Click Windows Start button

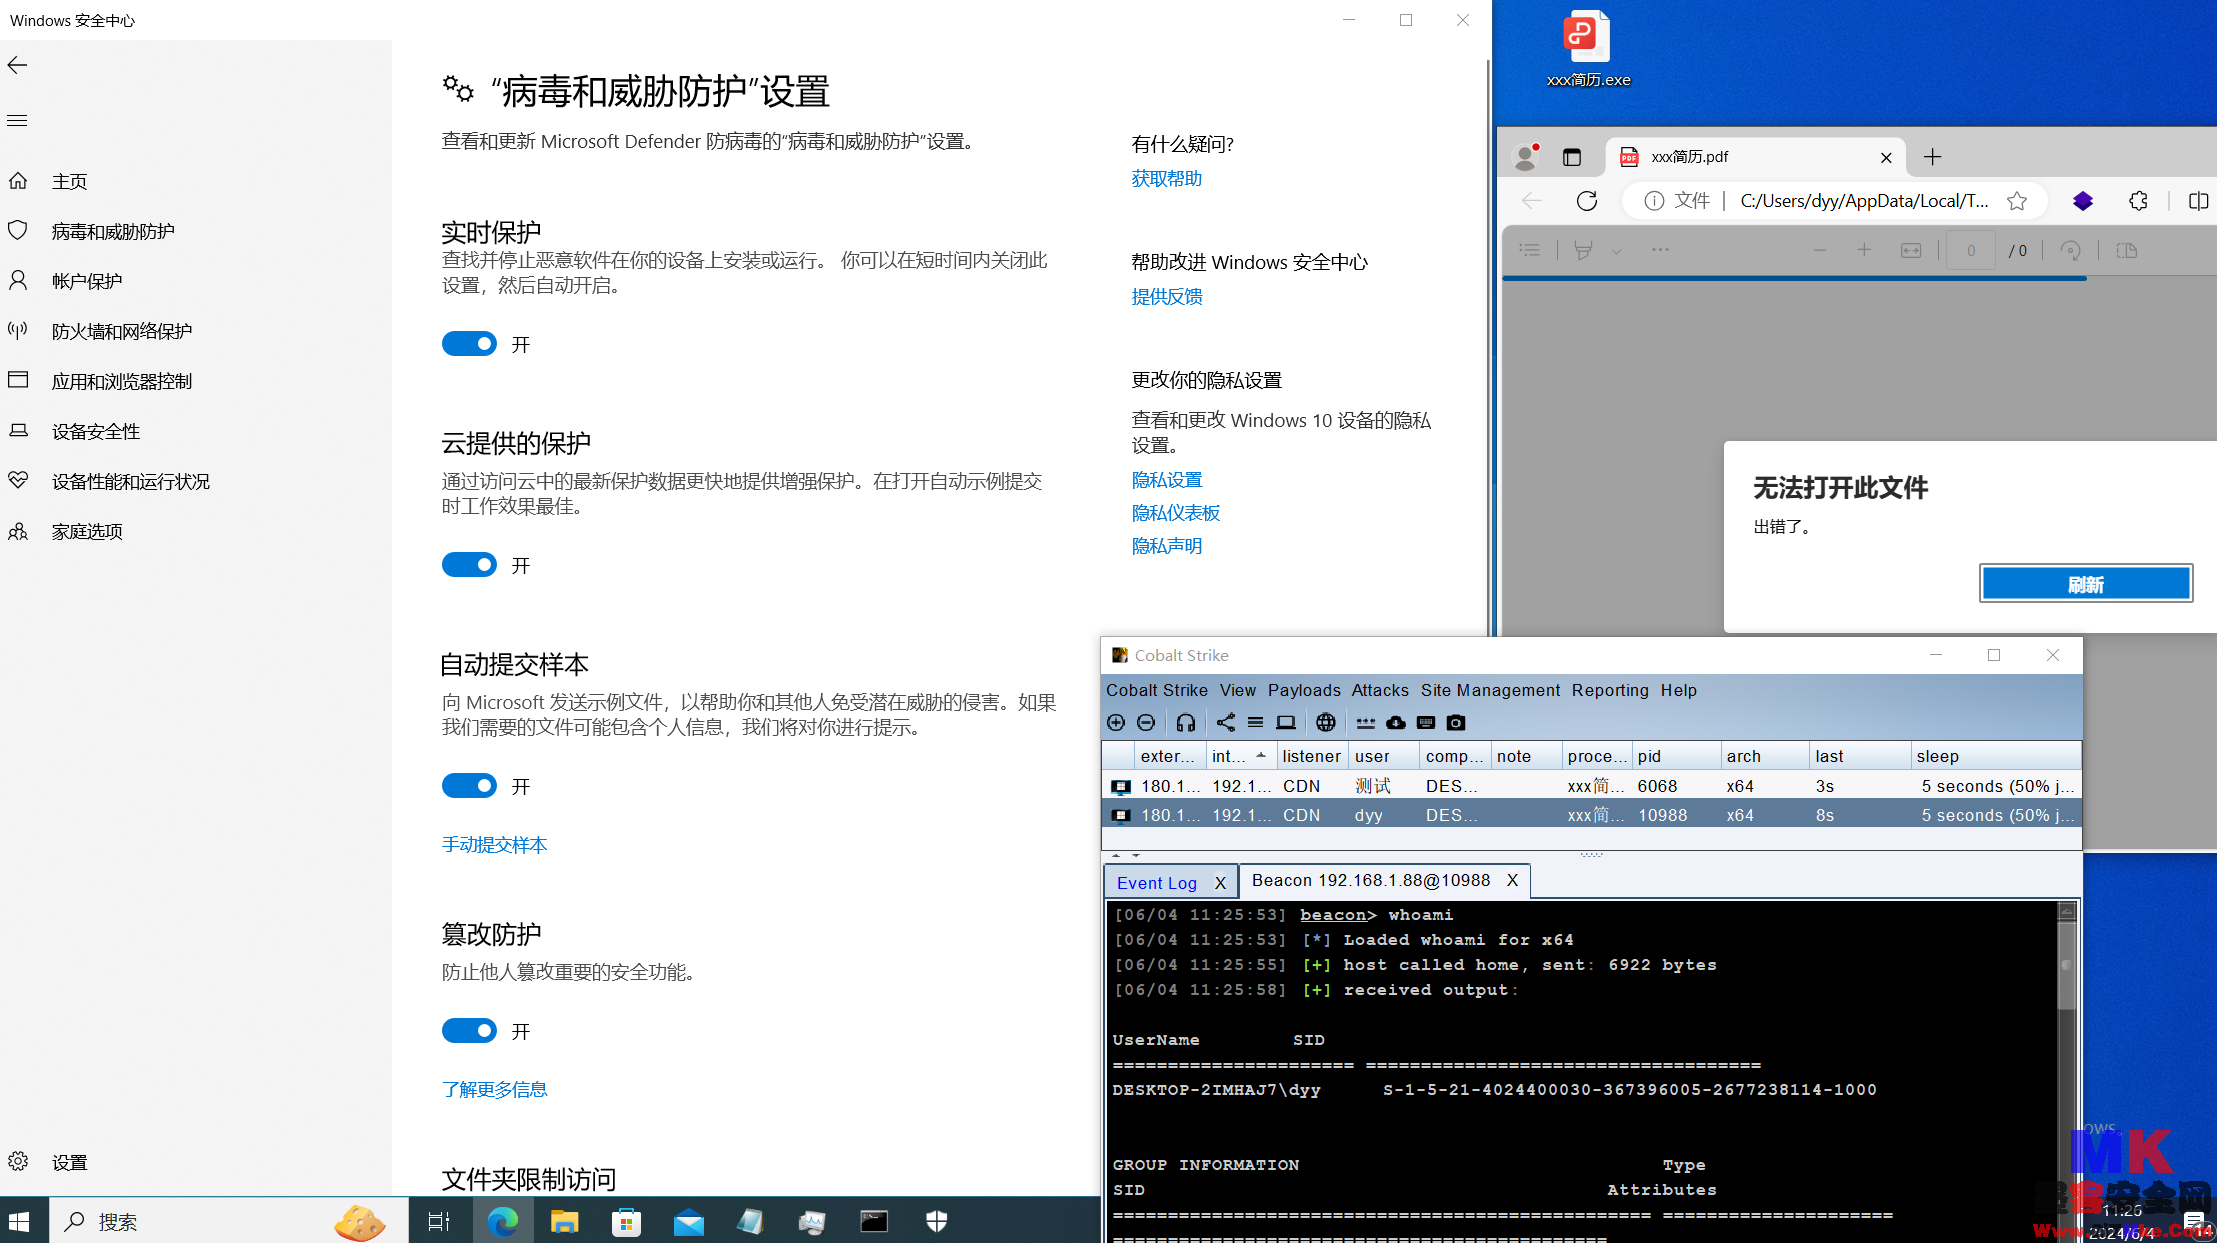pyautogui.click(x=19, y=1221)
